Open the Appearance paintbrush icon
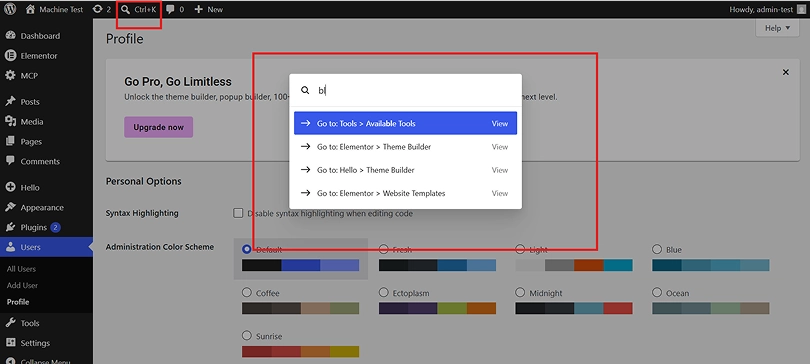810x364 pixels. (x=10, y=208)
